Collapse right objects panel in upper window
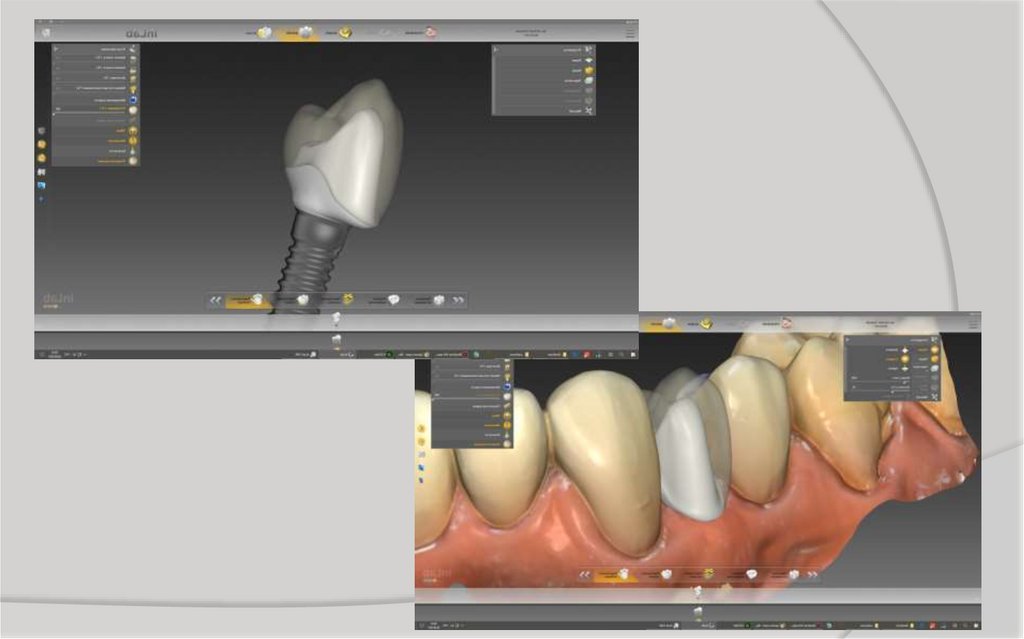 [x=496, y=49]
